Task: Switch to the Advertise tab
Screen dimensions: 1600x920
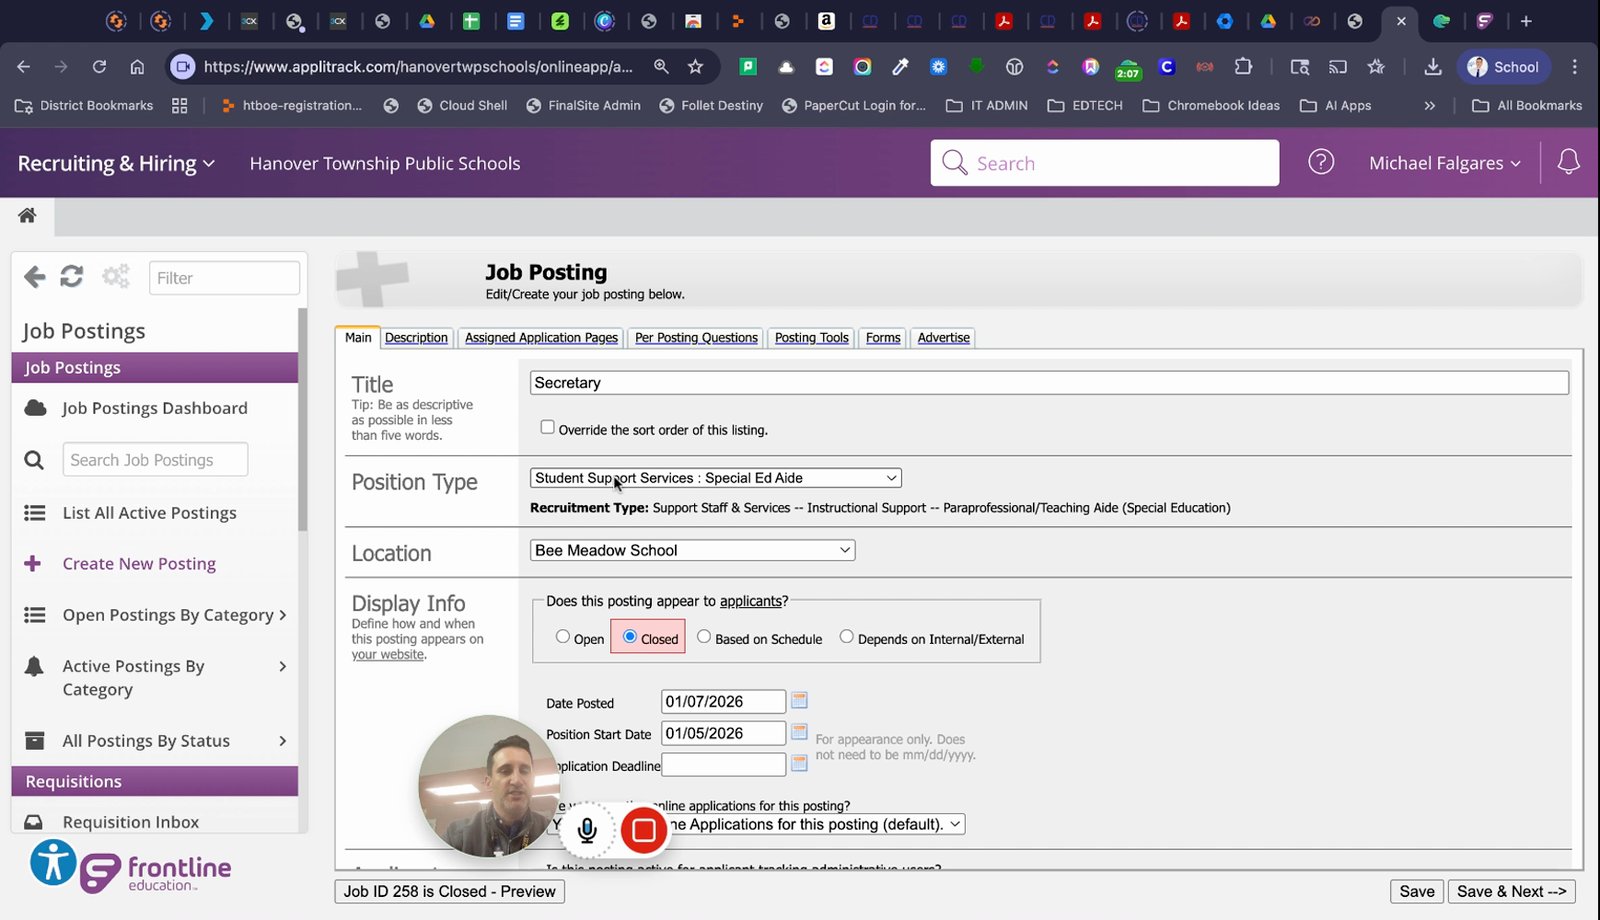Action: pyautogui.click(x=943, y=338)
